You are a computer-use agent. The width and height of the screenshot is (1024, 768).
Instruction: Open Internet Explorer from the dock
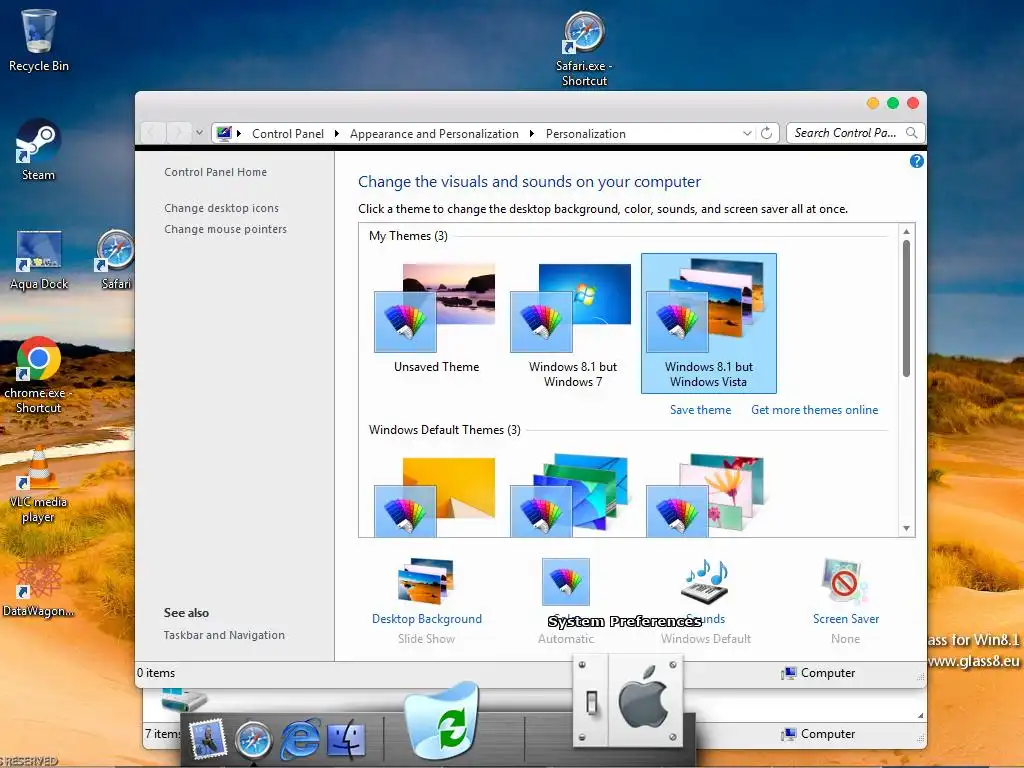click(300, 740)
